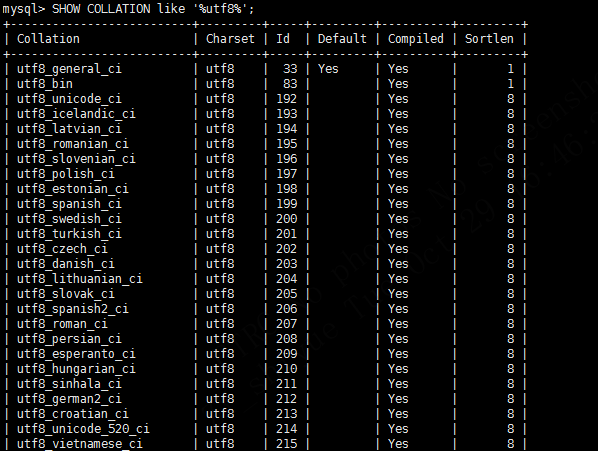The width and height of the screenshot is (598, 451).
Task: Click the utf8_german2_ci collation
Action: coord(69,399)
